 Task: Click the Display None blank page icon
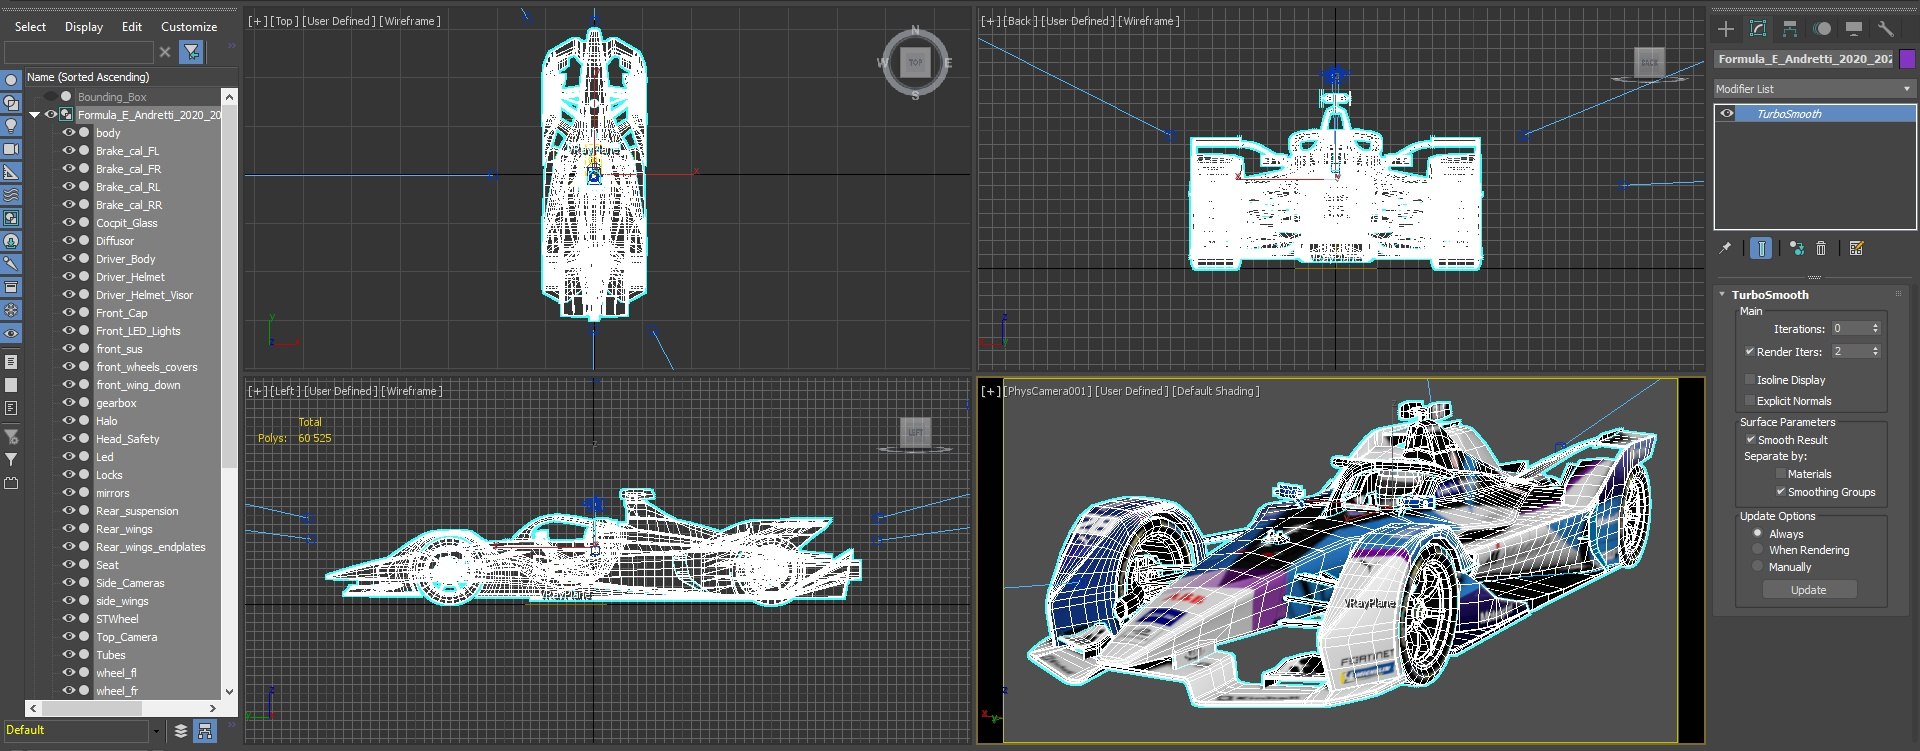tap(11, 385)
